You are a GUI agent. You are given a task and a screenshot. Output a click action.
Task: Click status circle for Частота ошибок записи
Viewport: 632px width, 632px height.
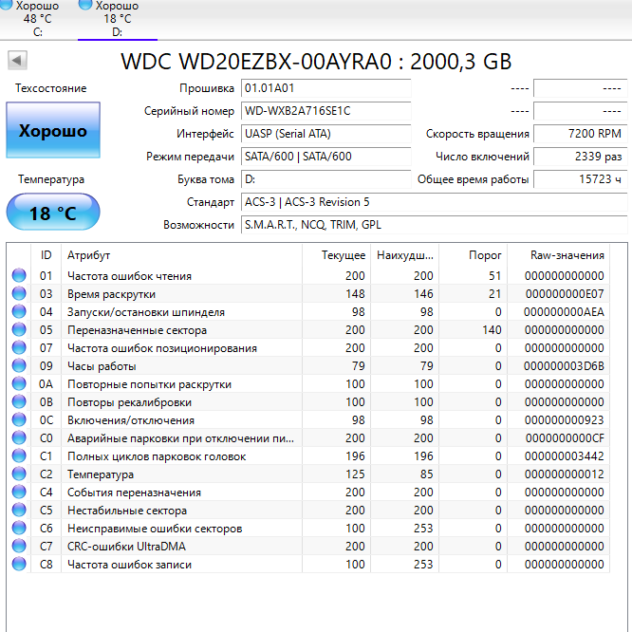tap(19, 564)
